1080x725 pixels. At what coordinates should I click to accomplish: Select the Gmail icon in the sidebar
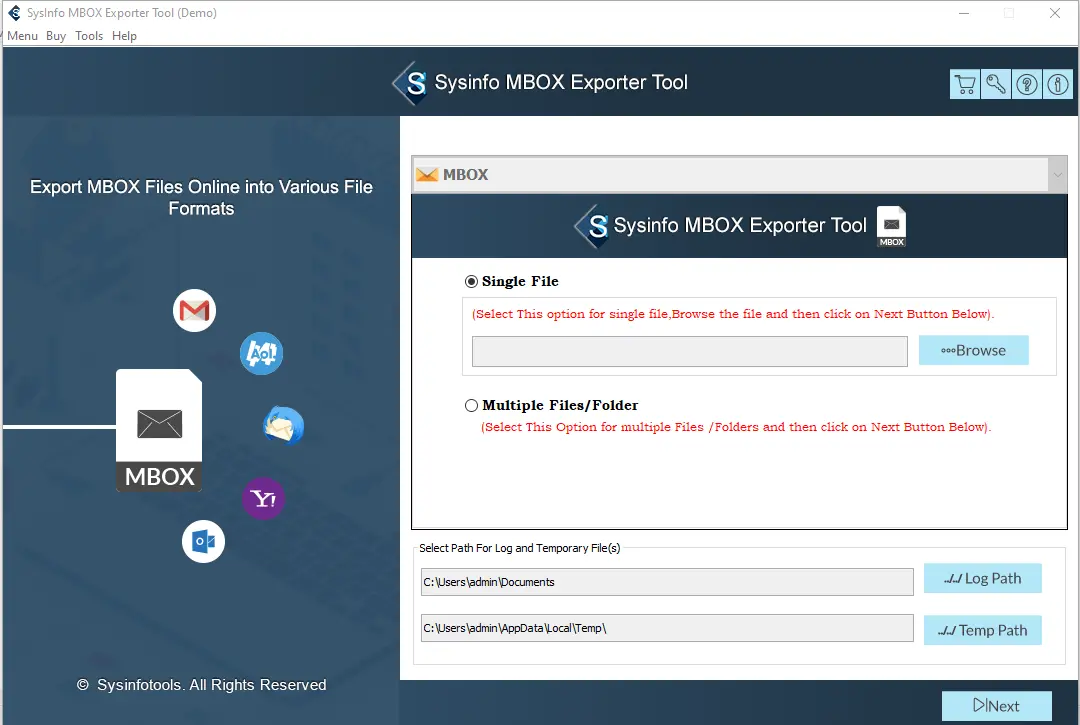pyautogui.click(x=194, y=311)
